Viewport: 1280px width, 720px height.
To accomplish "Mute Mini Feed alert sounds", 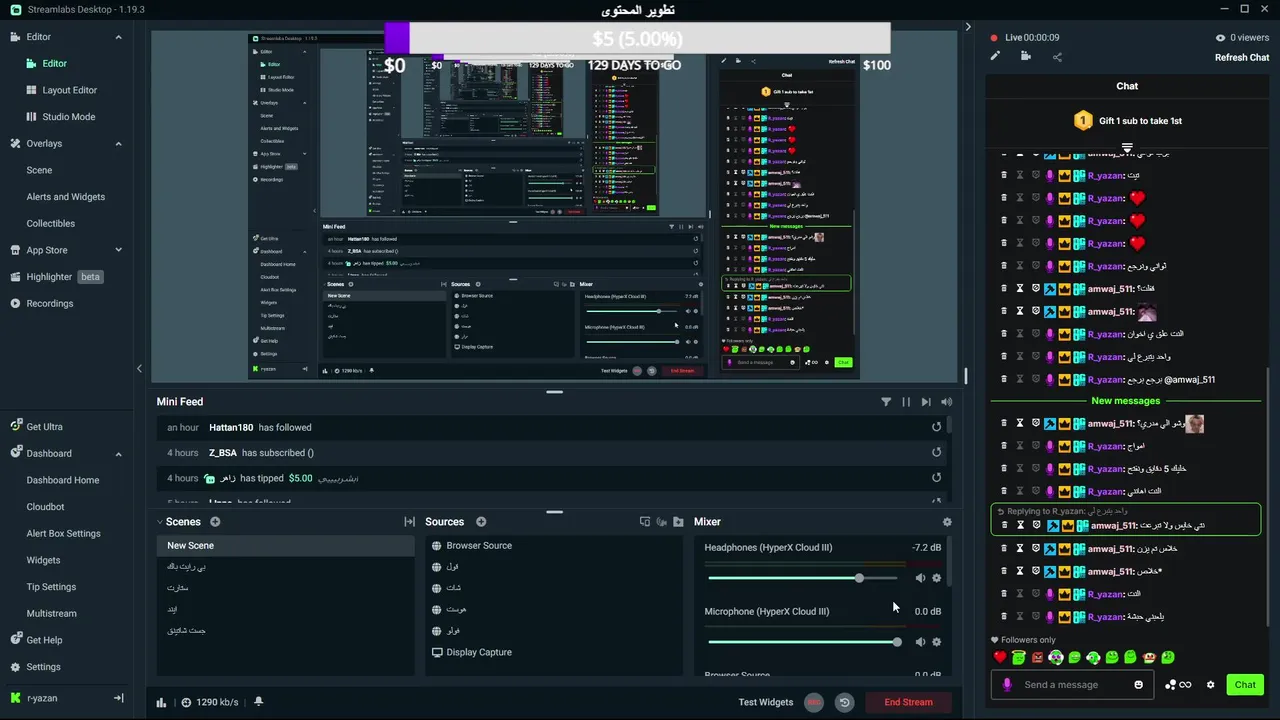I will coord(946,402).
